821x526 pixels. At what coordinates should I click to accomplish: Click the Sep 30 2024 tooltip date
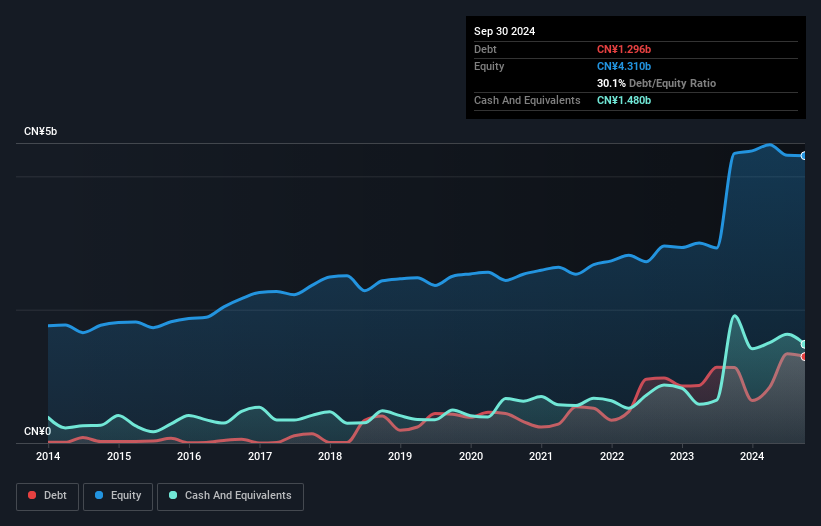(504, 31)
